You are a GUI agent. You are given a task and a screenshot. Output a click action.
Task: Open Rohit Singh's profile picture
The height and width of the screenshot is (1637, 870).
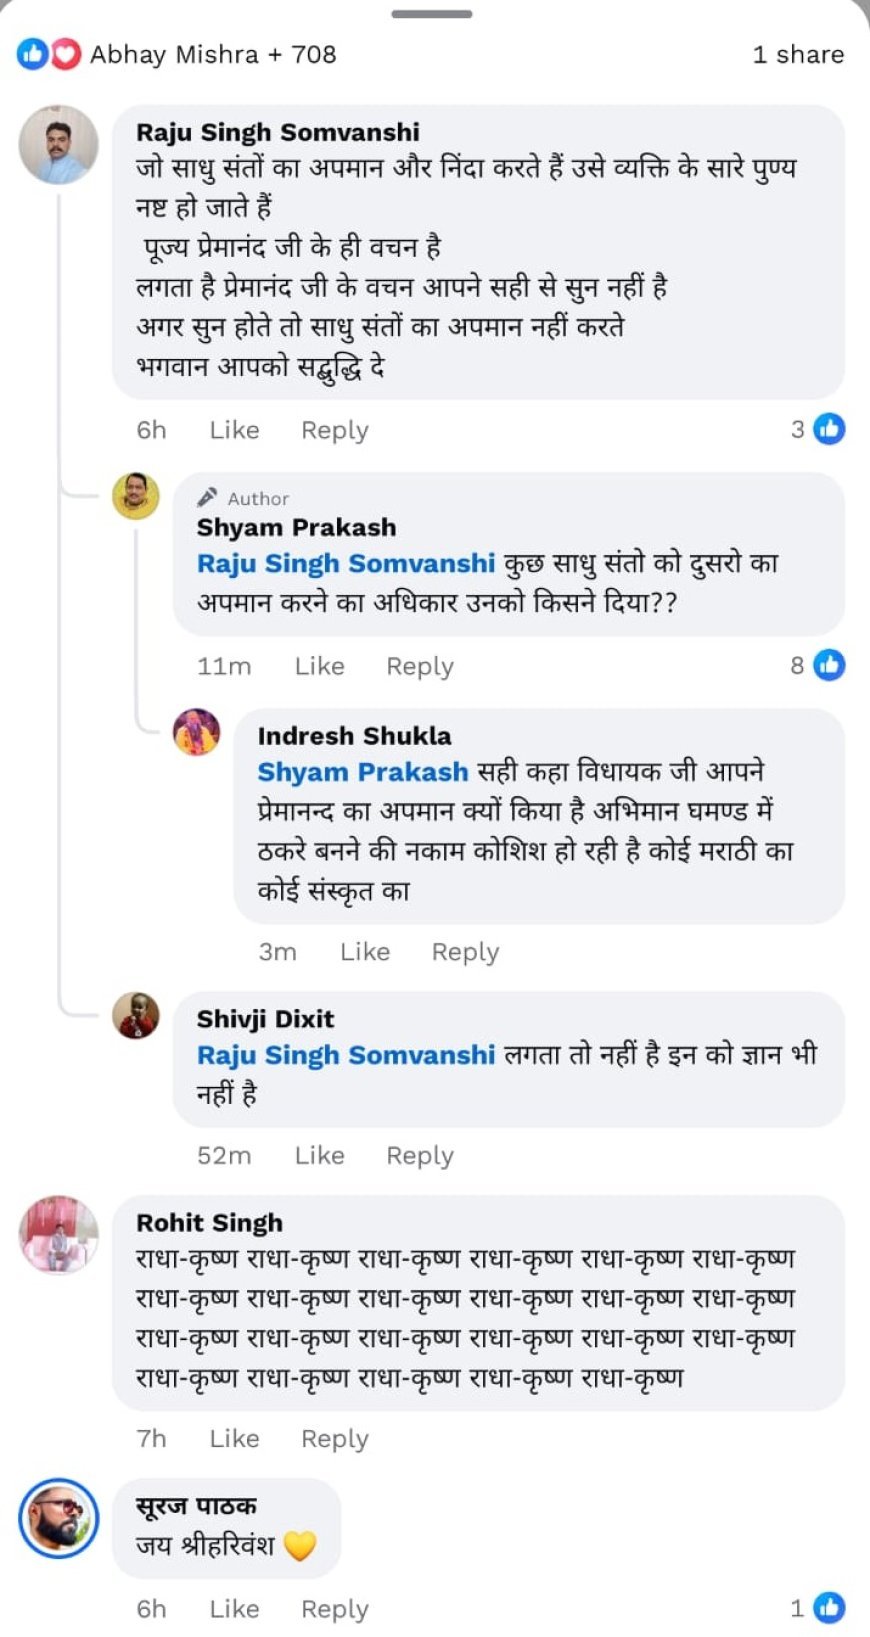coord(59,1235)
